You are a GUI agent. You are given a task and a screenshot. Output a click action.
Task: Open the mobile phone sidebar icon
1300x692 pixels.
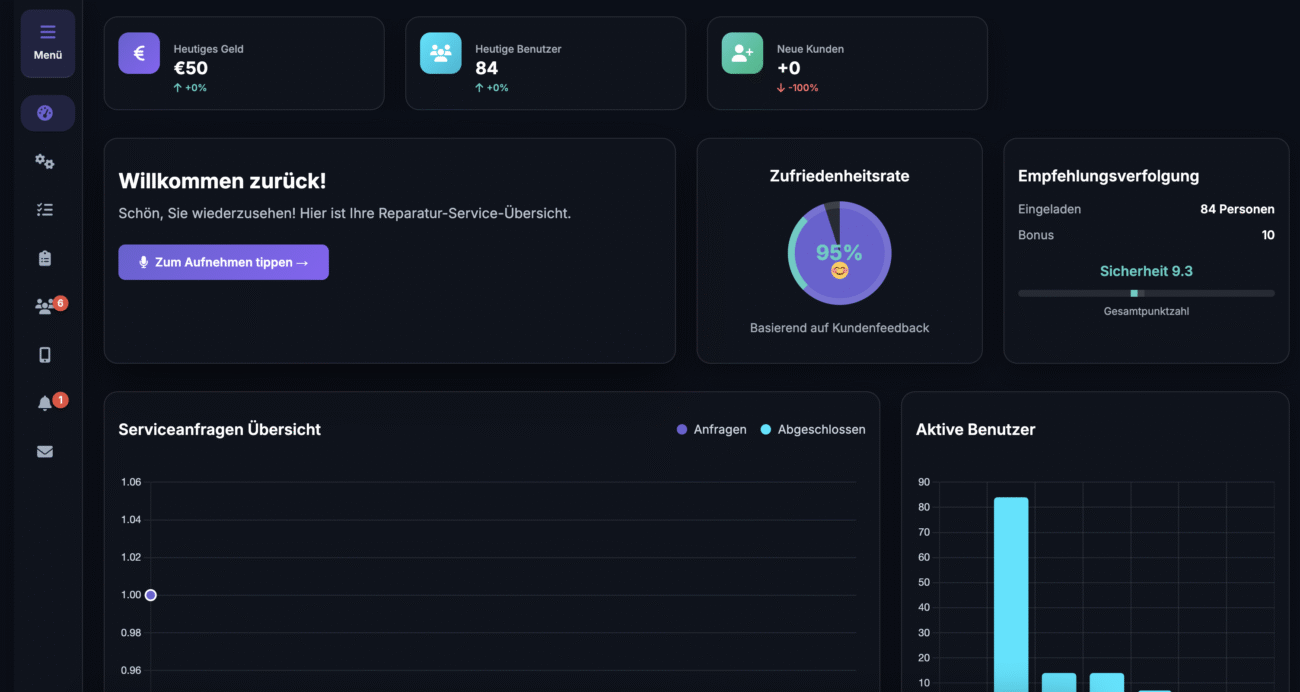(45, 355)
